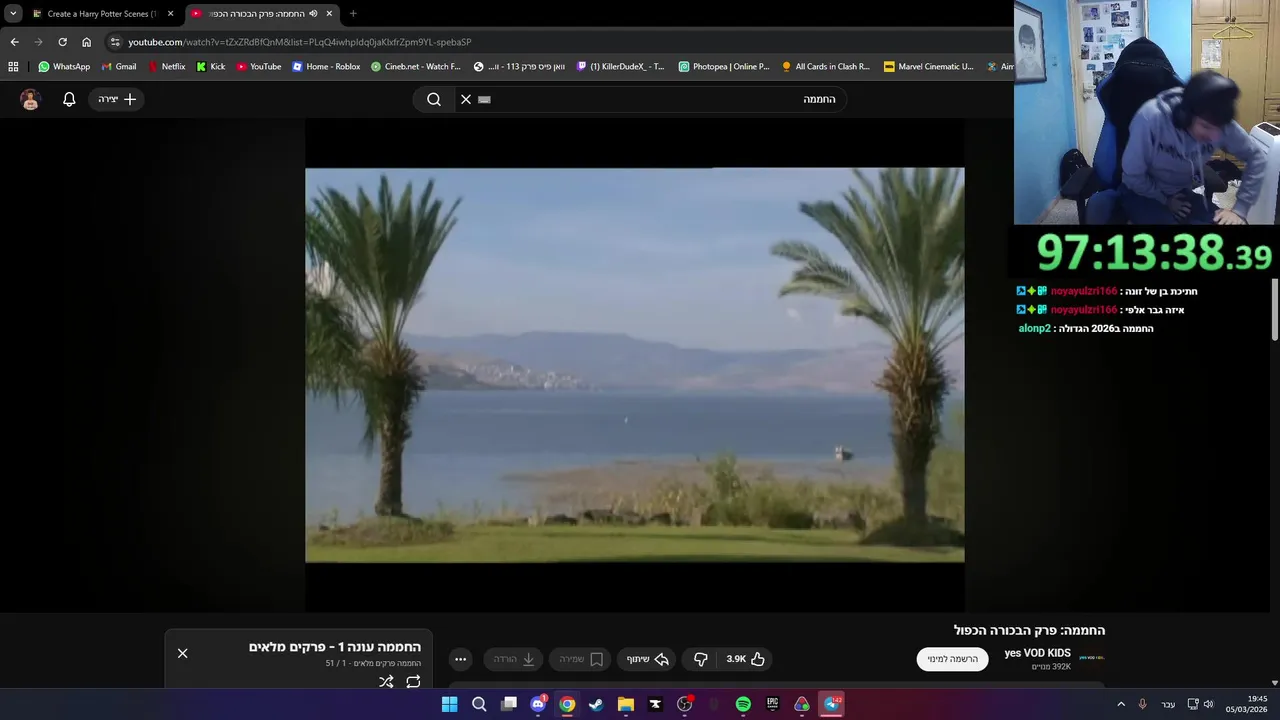Open the playlist title החממה עונה 1
The height and width of the screenshot is (720, 1280).
pyautogui.click(x=335, y=647)
